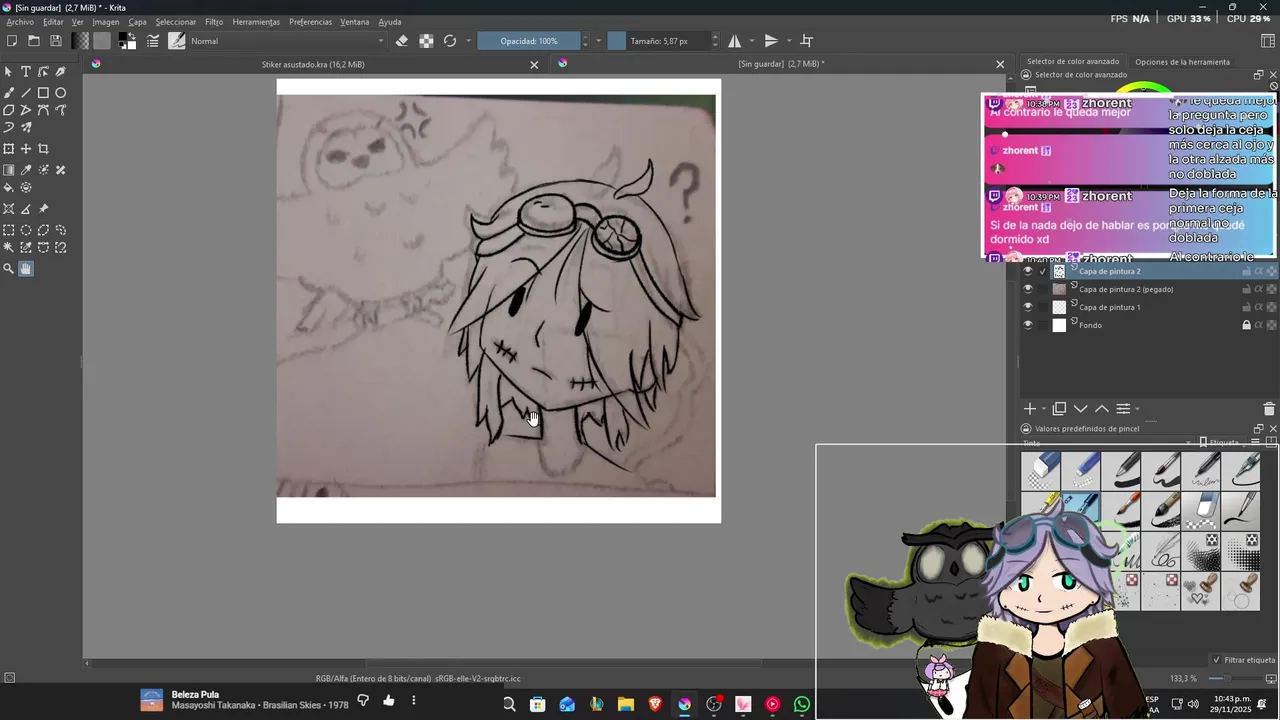
Task: Switch to Opciones de la herramienta tab
Action: click(1182, 62)
